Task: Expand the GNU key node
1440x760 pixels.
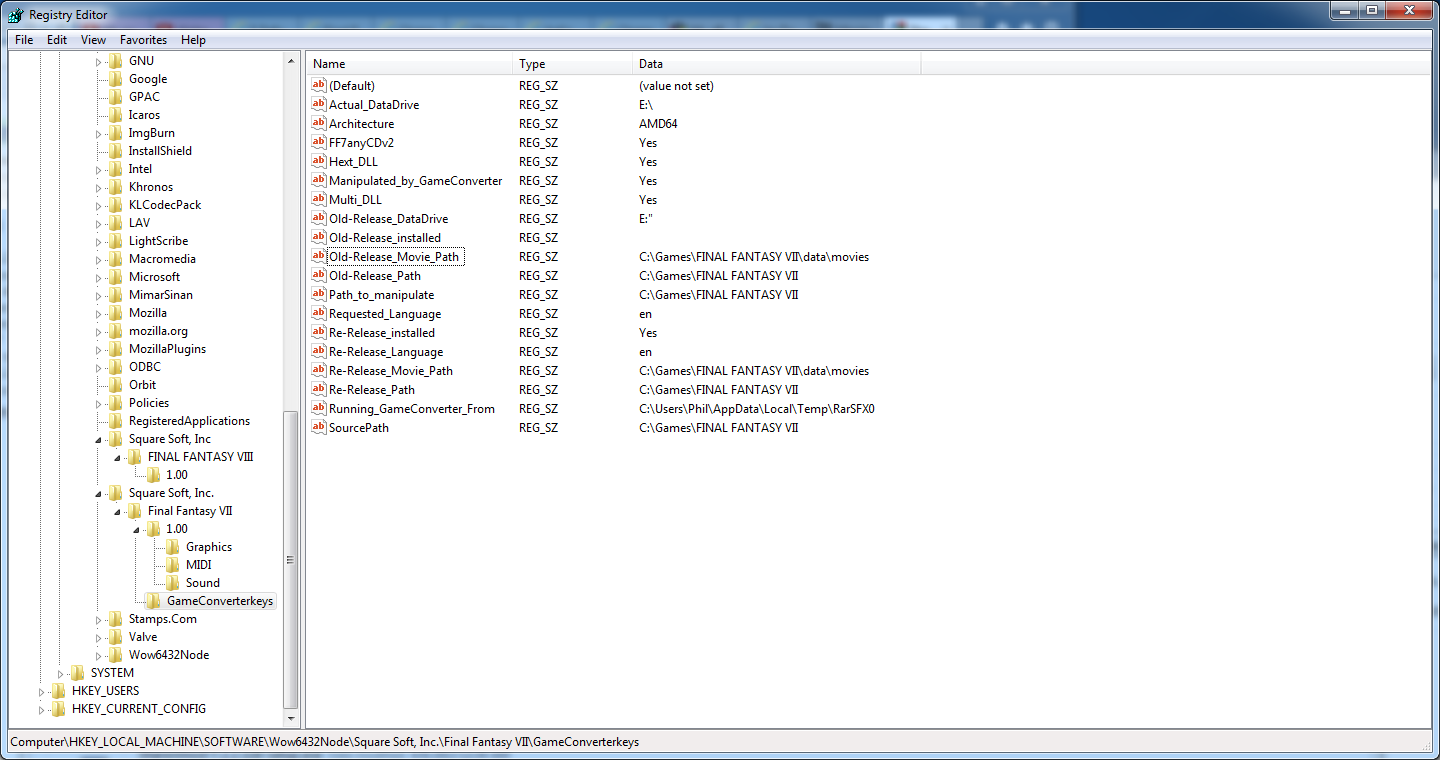Action: (99, 61)
